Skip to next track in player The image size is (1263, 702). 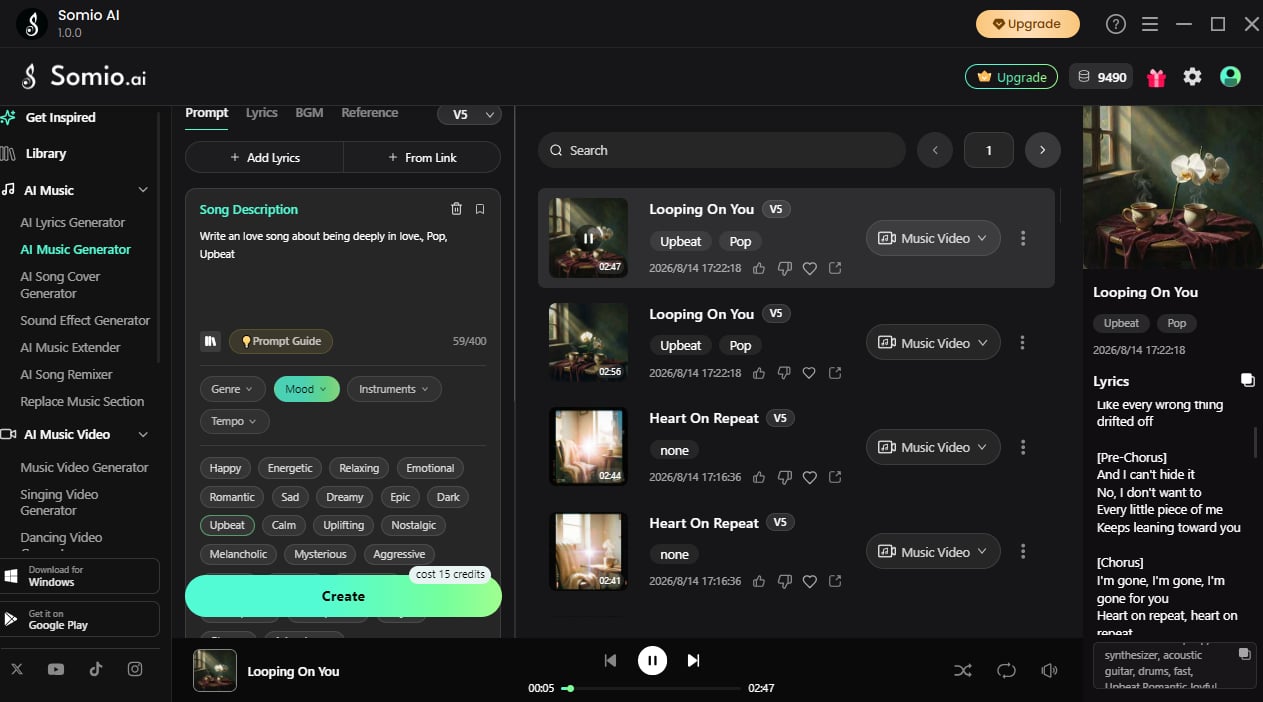click(693, 660)
